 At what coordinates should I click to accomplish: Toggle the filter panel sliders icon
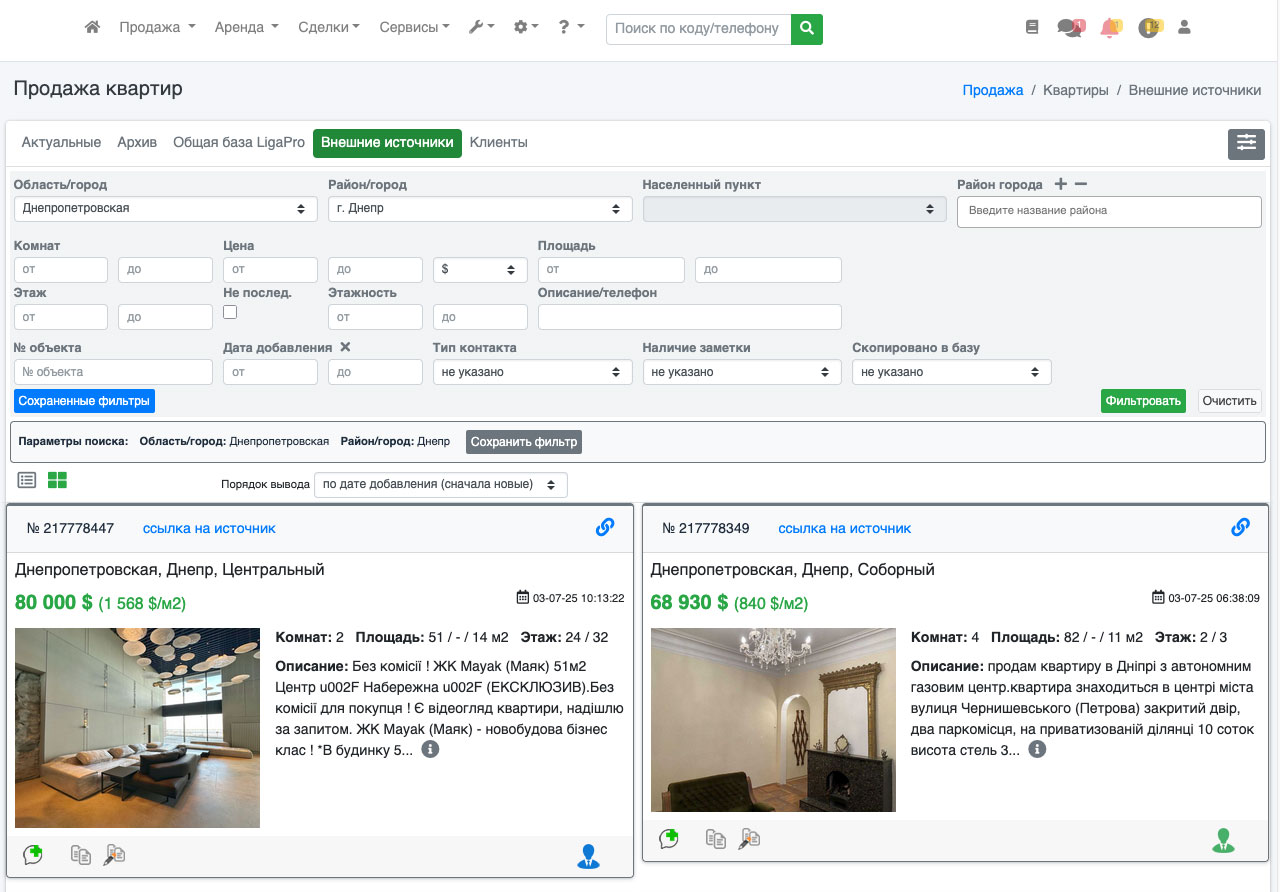tap(1246, 143)
